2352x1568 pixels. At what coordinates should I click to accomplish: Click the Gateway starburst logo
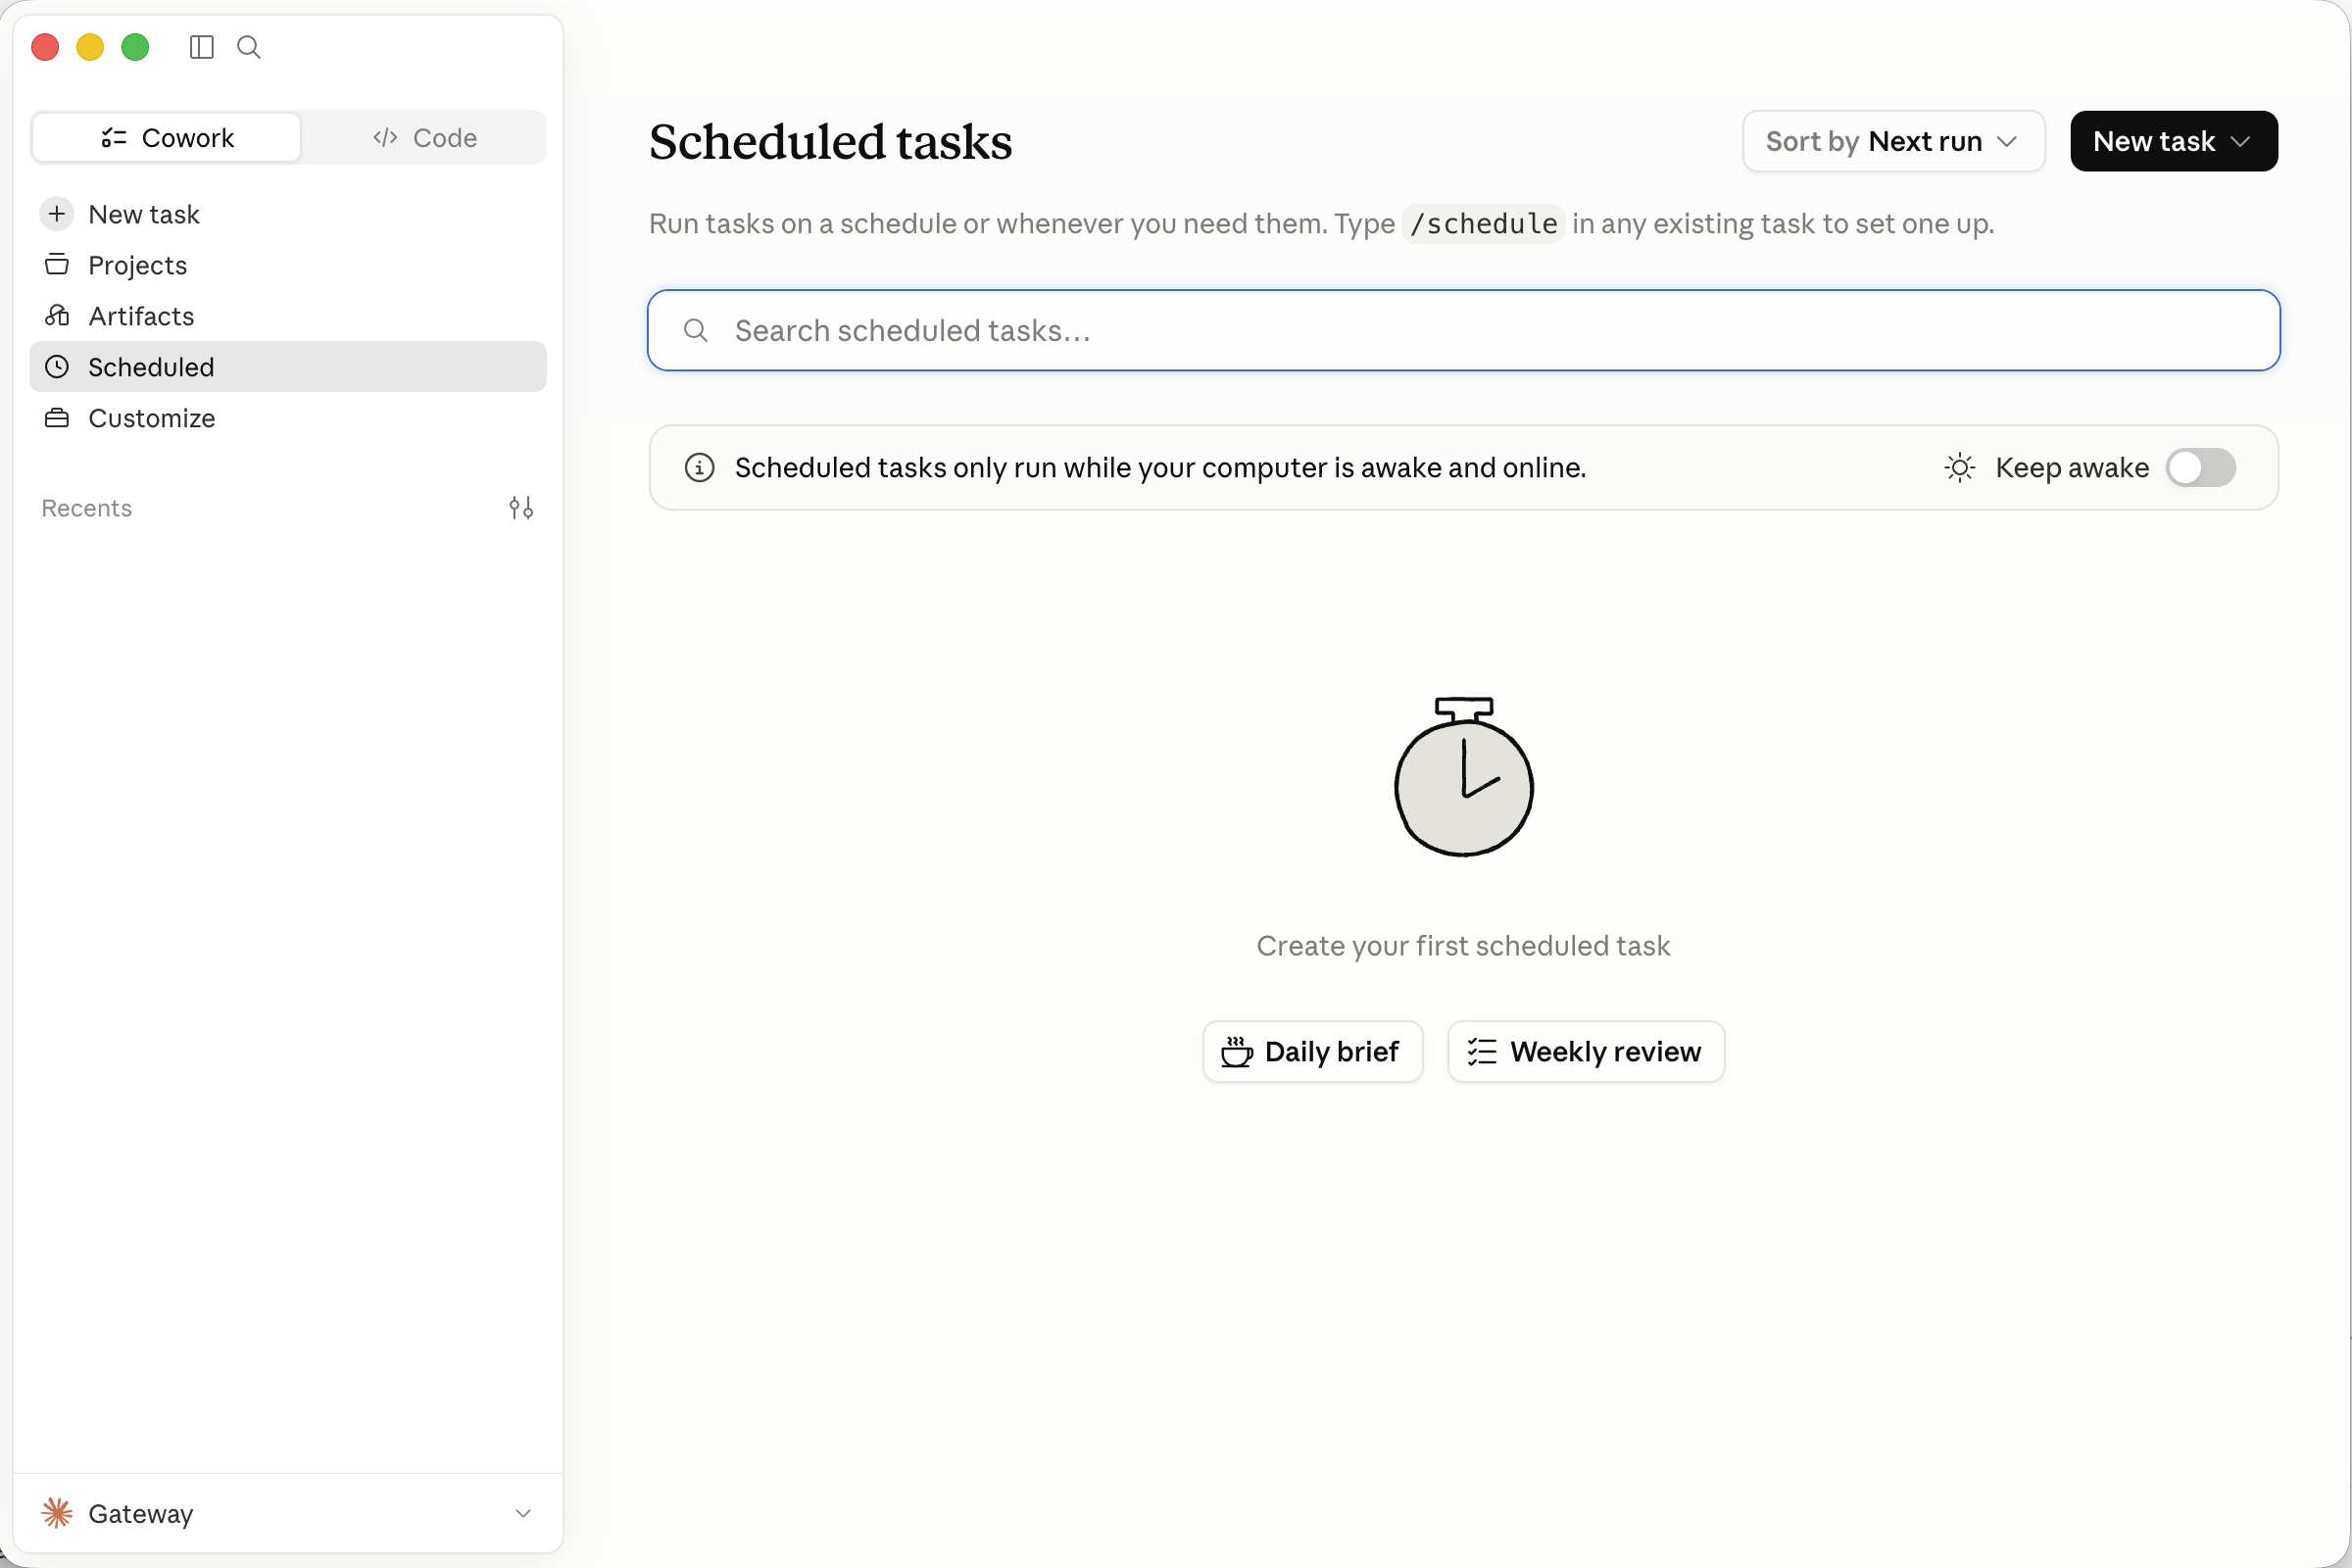pos(57,1512)
